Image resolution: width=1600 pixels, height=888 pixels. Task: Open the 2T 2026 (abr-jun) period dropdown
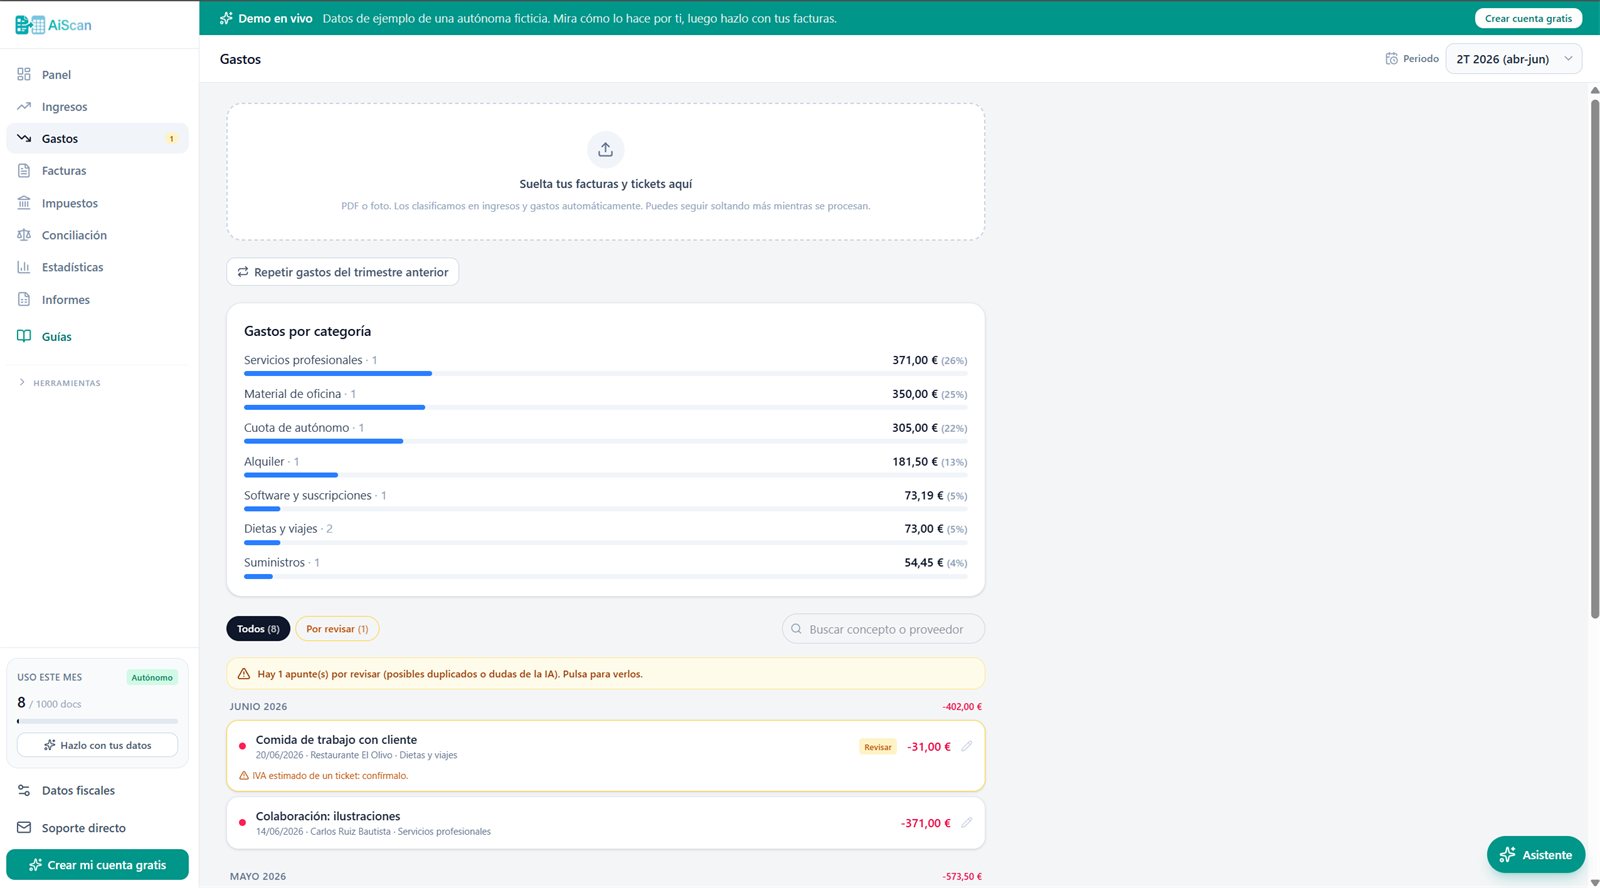(x=1513, y=59)
